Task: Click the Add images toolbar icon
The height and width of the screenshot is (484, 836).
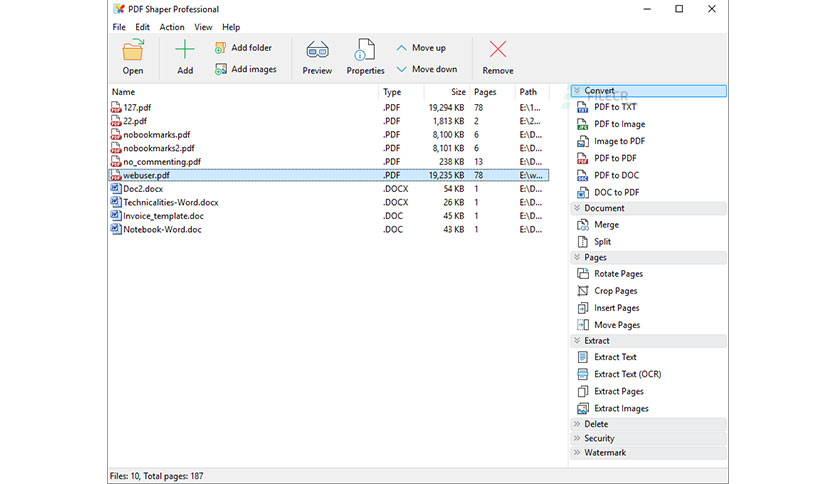Action: (220, 69)
